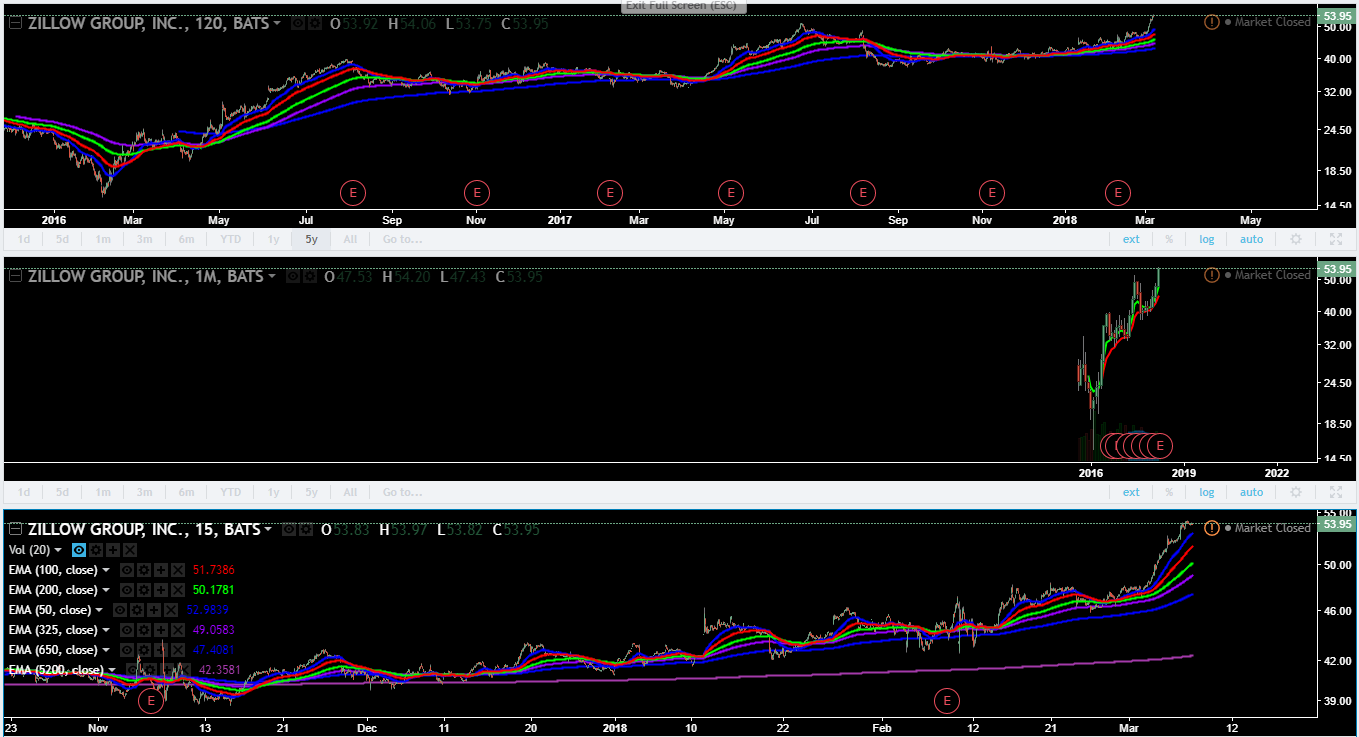
Task: Click Market Closed status on the 15 chart
Action: point(1273,528)
